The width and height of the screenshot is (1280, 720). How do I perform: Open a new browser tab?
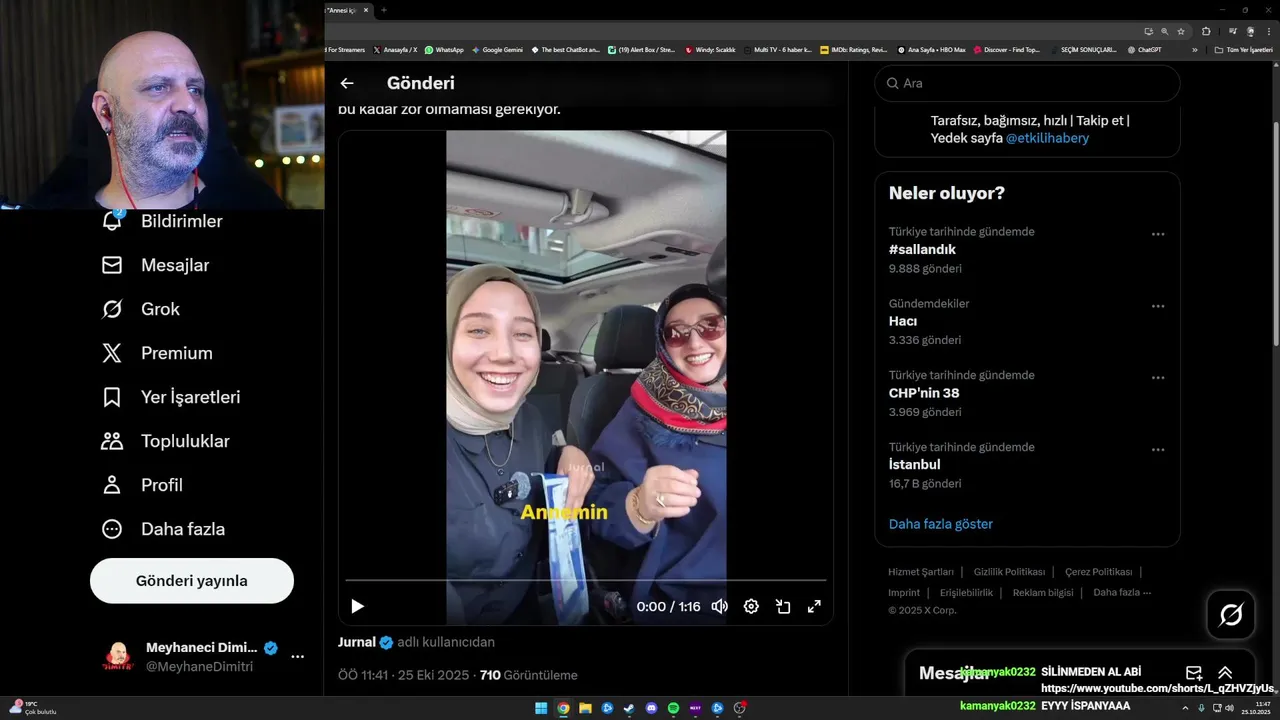[x=383, y=10]
